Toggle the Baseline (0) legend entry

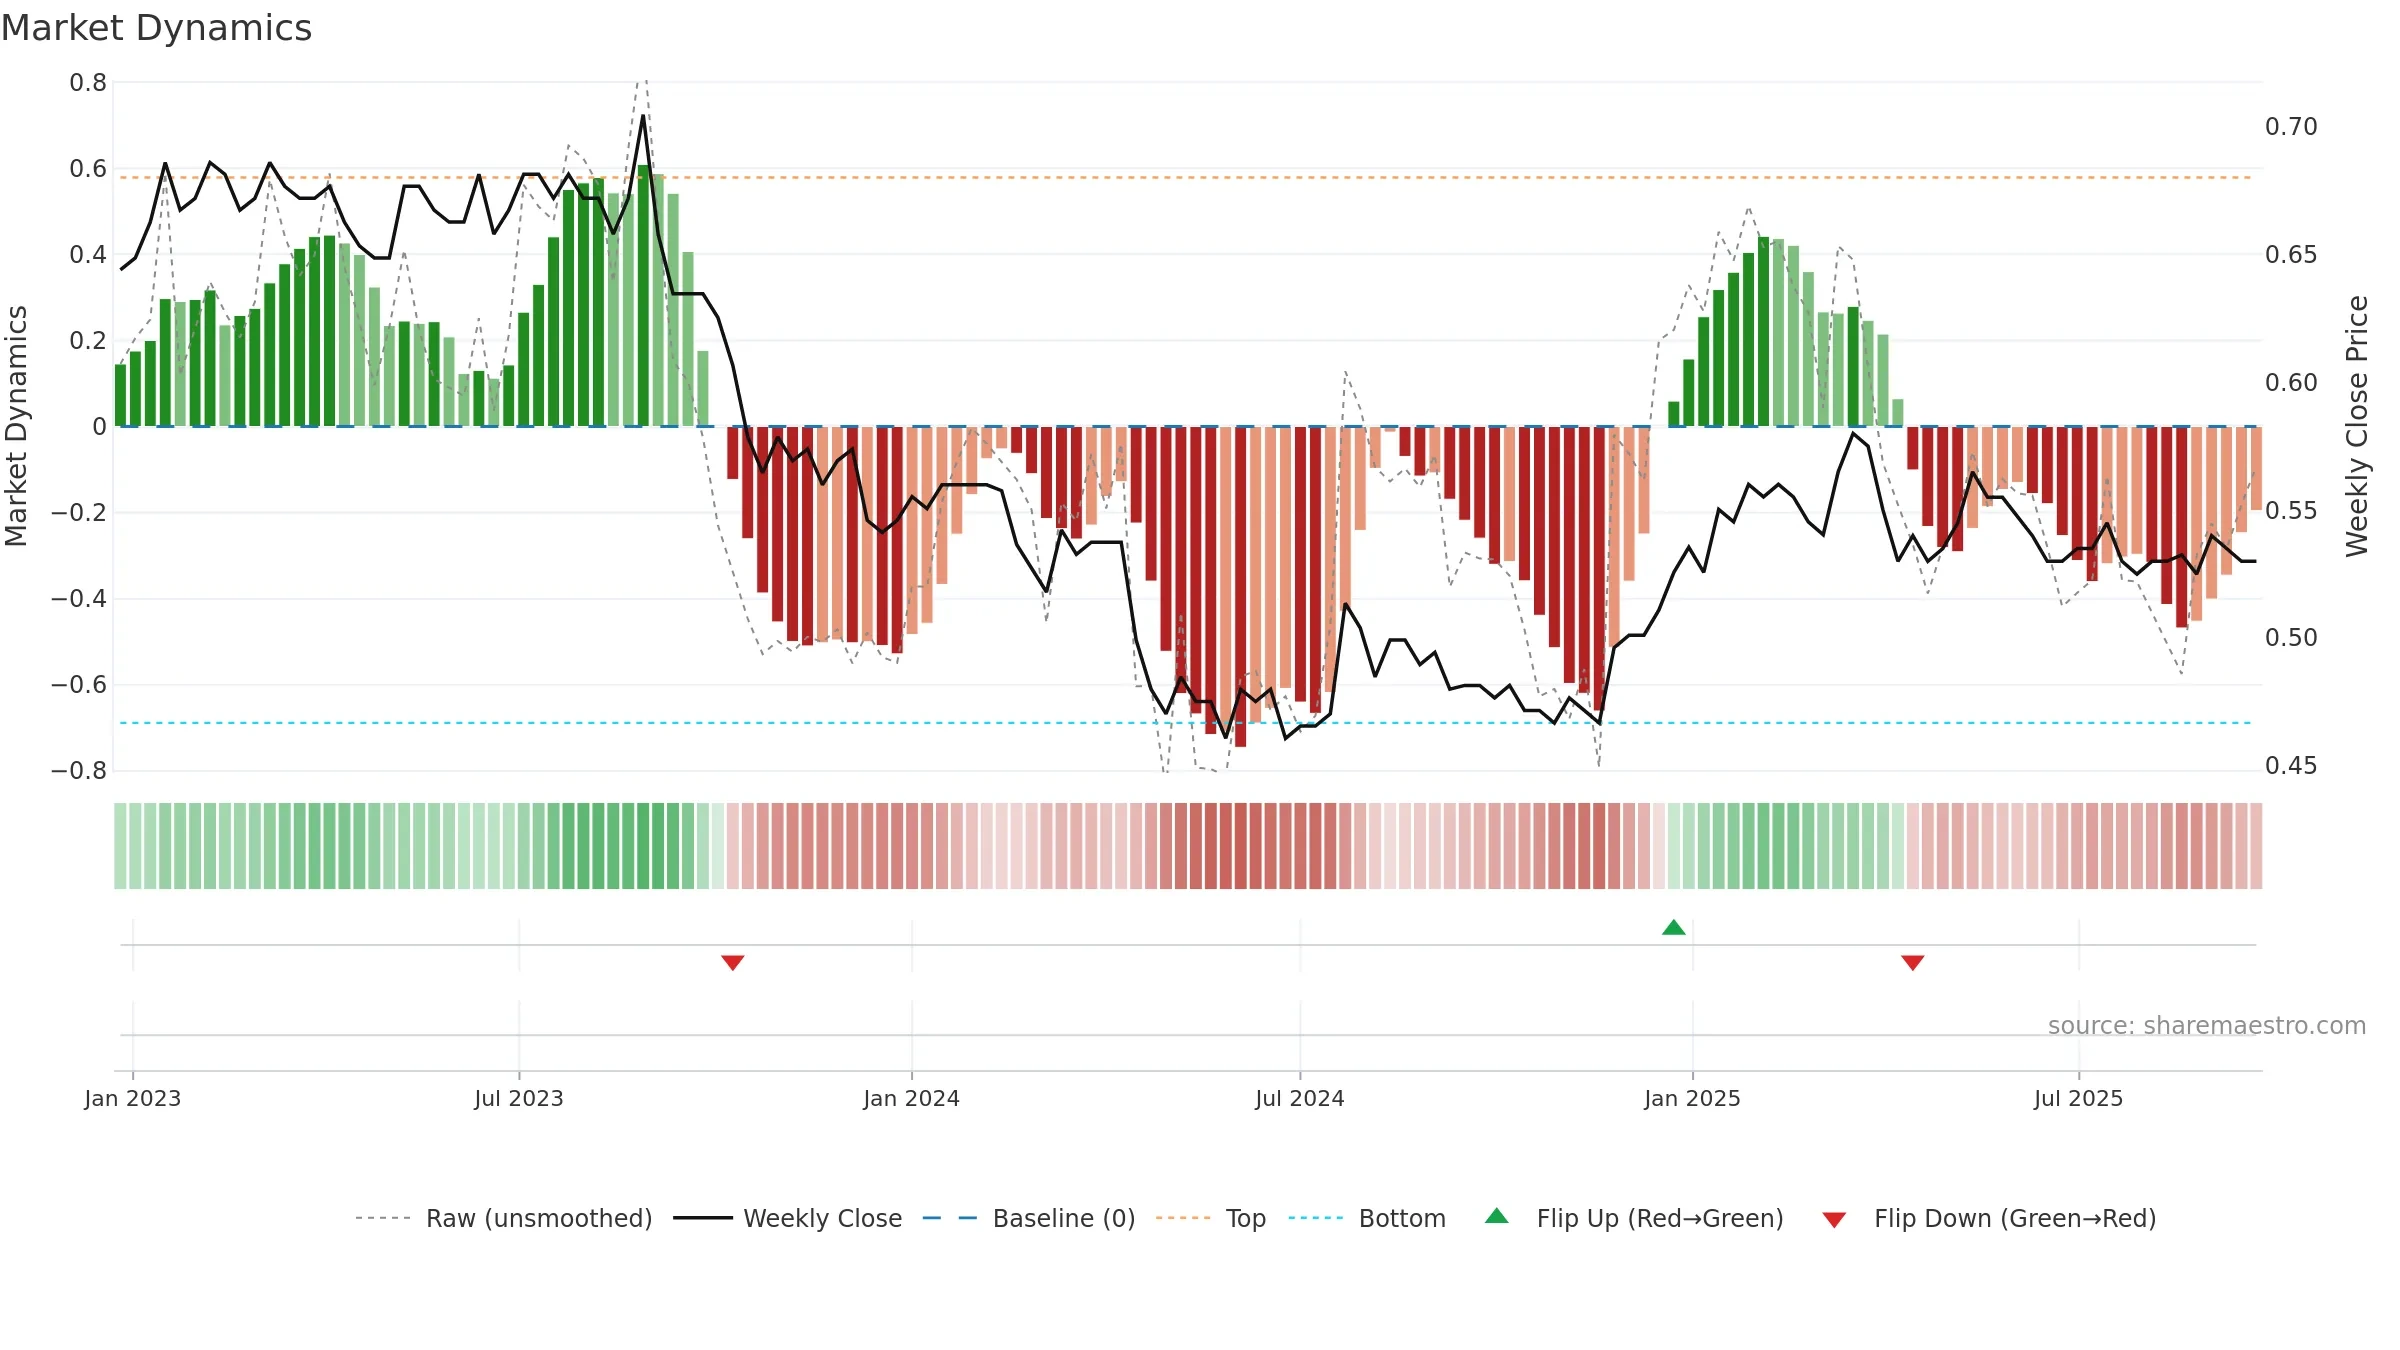[1029, 1218]
